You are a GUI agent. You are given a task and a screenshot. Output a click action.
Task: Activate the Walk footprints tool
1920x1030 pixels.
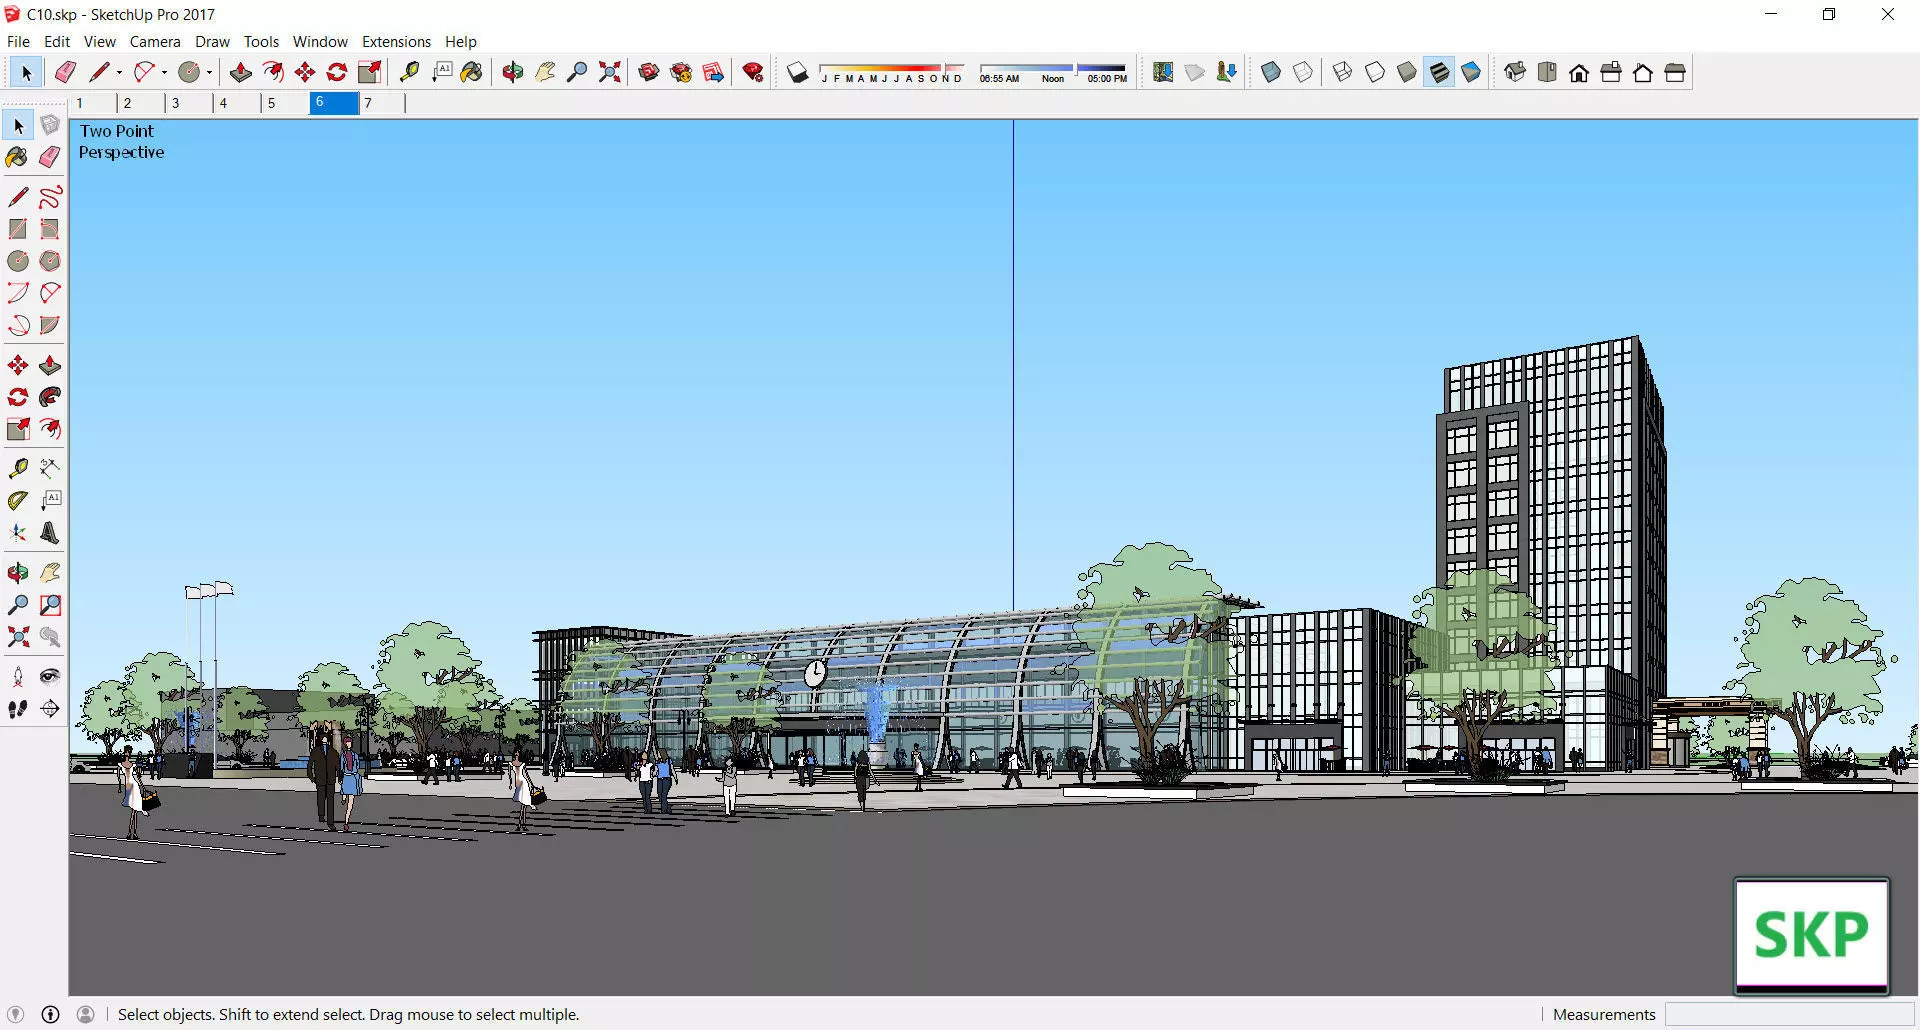point(18,709)
